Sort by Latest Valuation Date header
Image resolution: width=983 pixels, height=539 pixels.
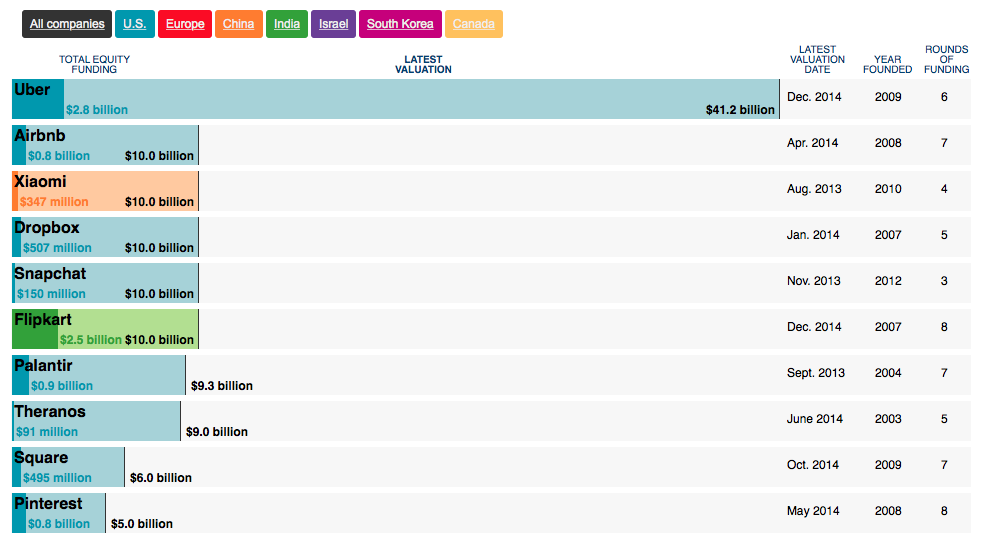(817, 59)
